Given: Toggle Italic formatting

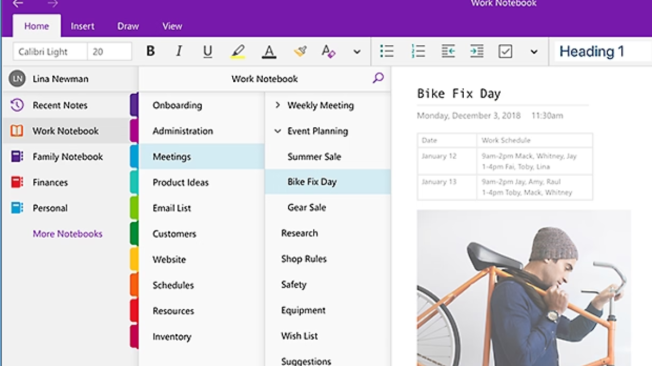Looking at the screenshot, I should coord(179,51).
